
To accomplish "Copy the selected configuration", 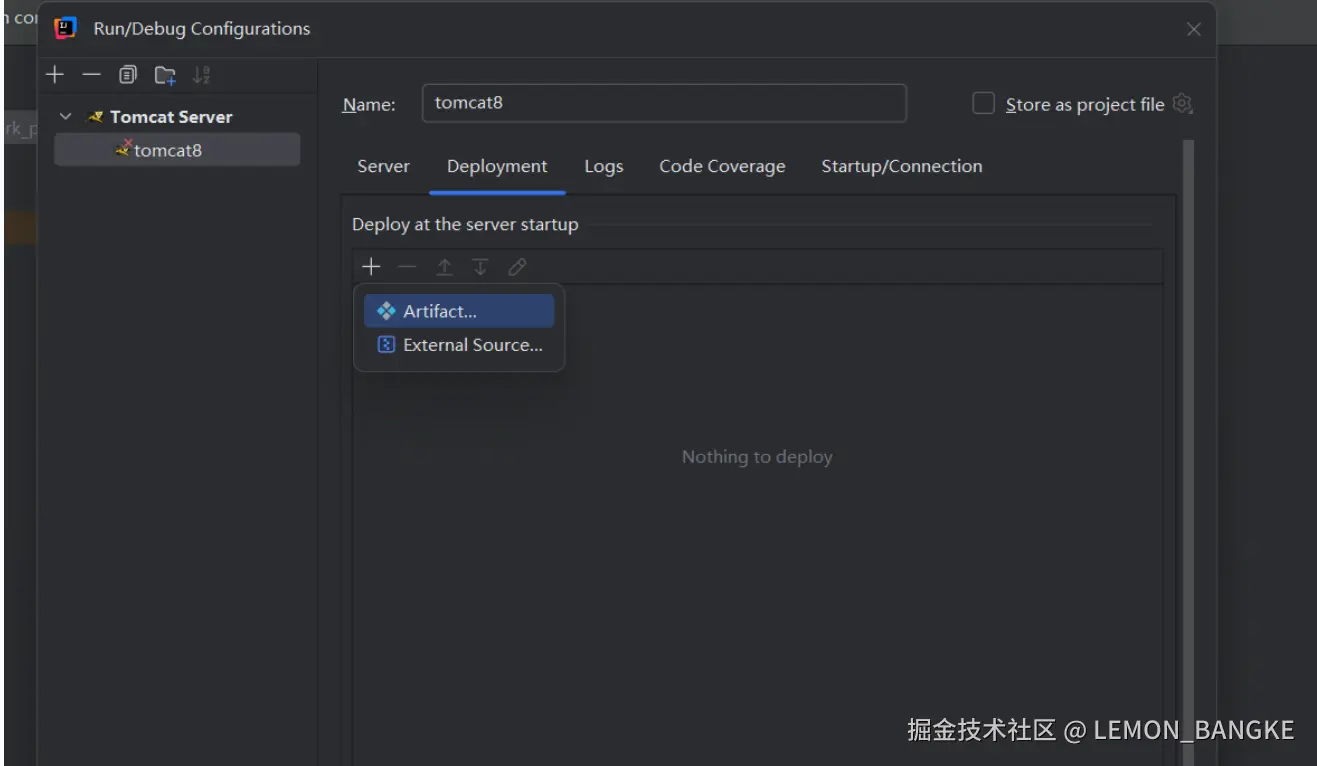I will [x=128, y=75].
